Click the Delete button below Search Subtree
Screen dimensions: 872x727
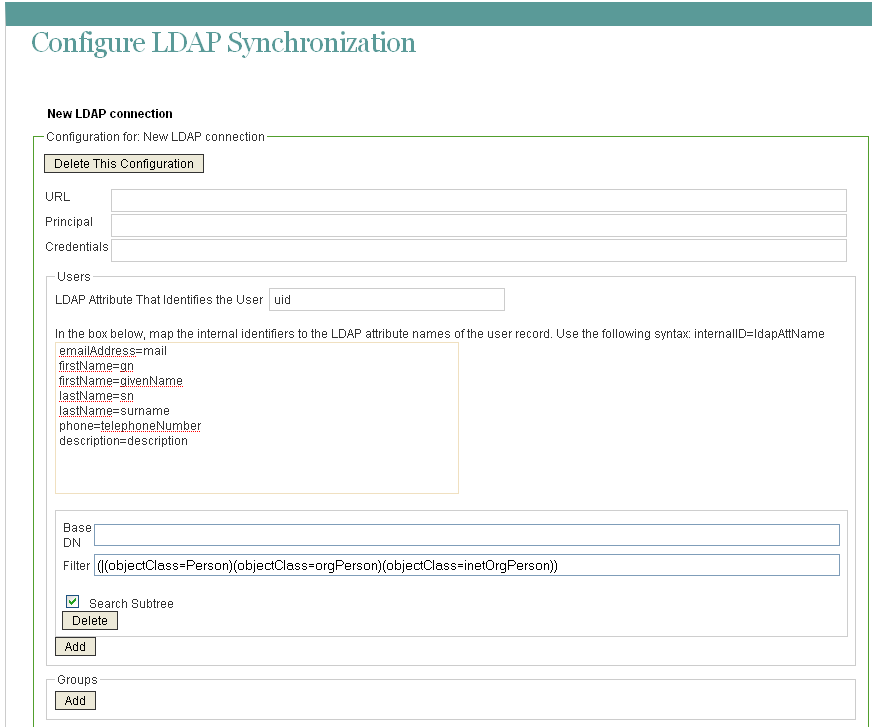(89, 620)
